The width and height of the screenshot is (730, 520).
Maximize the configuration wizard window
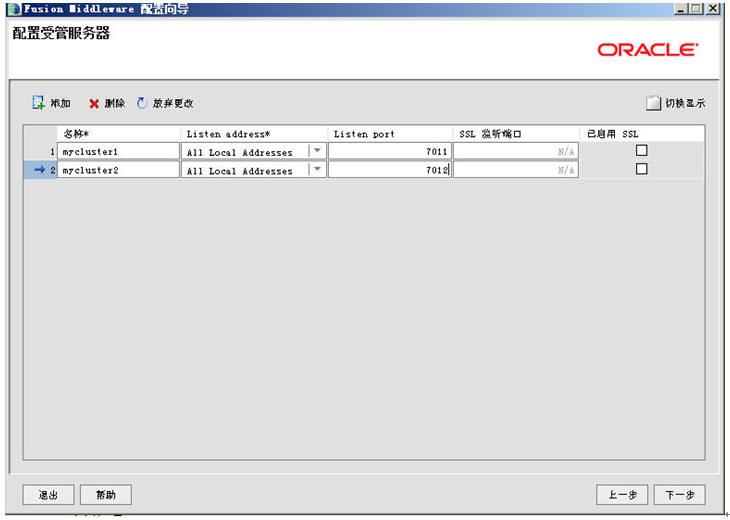[696, 8]
